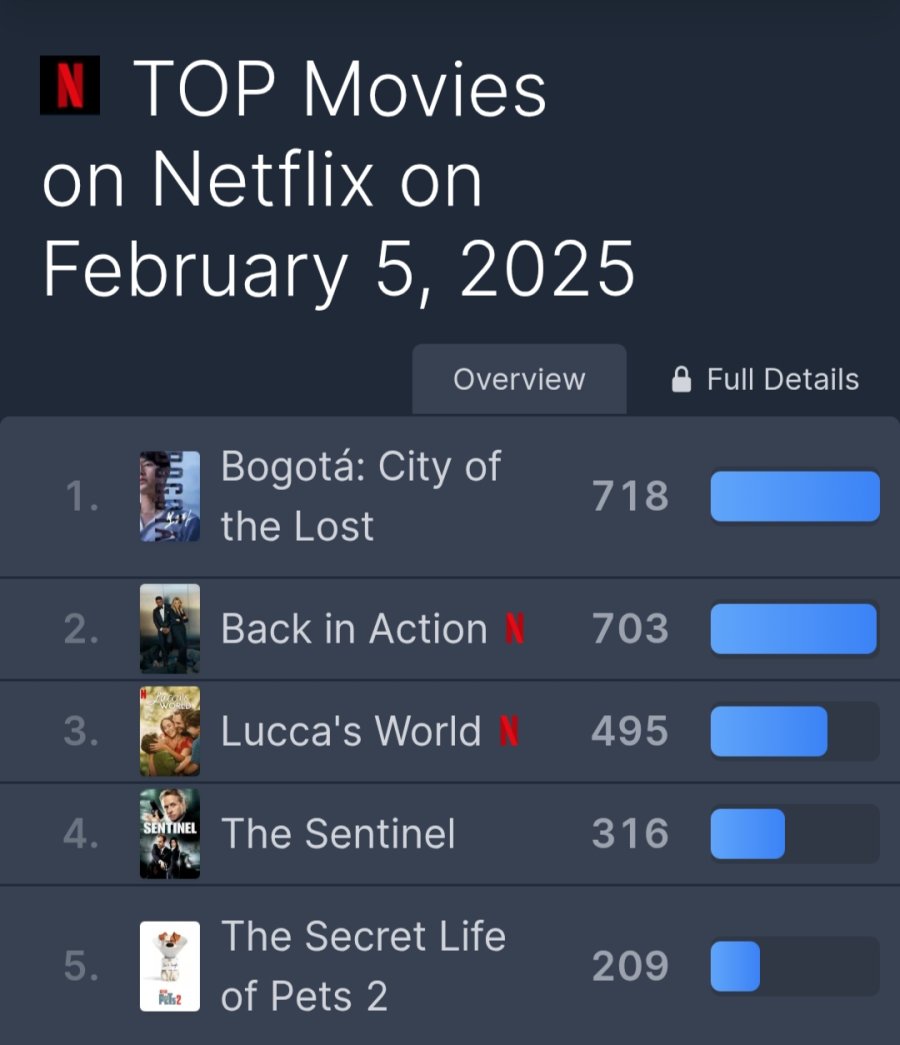This screenshot has height=1045, width=900.
Task: Open the Bogotá: City of the Lost poster
Action: [x=170, y=497]
